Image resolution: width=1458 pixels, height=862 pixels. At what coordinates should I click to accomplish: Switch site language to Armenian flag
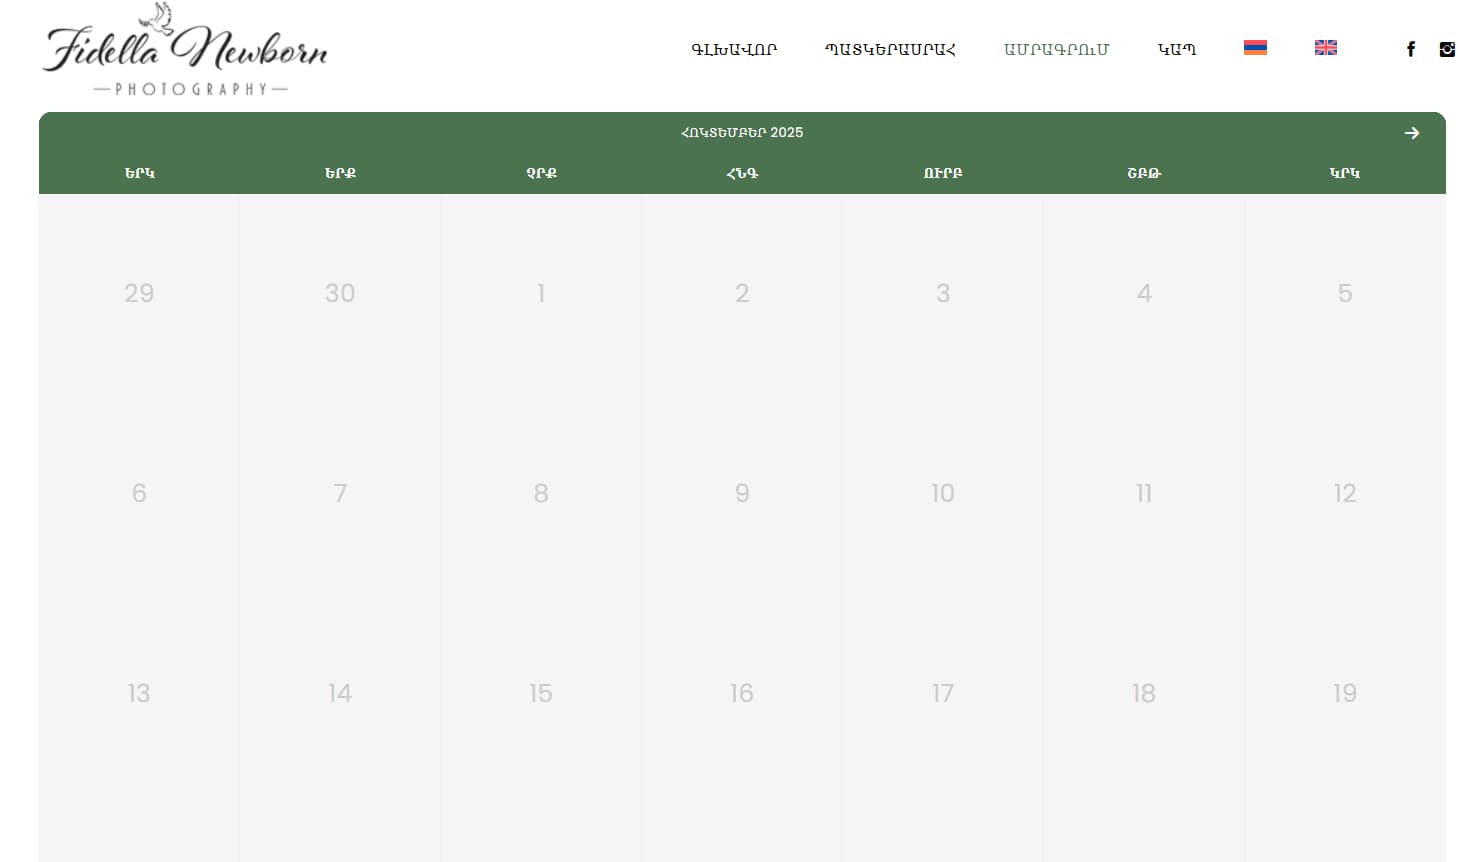(x=1255, y=48)
